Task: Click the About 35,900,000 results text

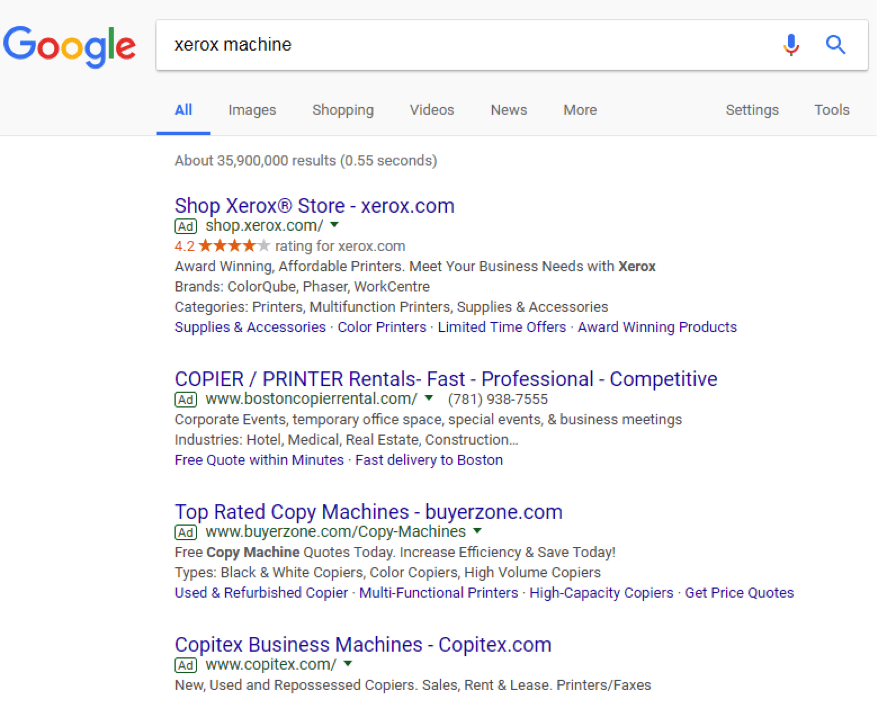Action: (x=305, y=161)
